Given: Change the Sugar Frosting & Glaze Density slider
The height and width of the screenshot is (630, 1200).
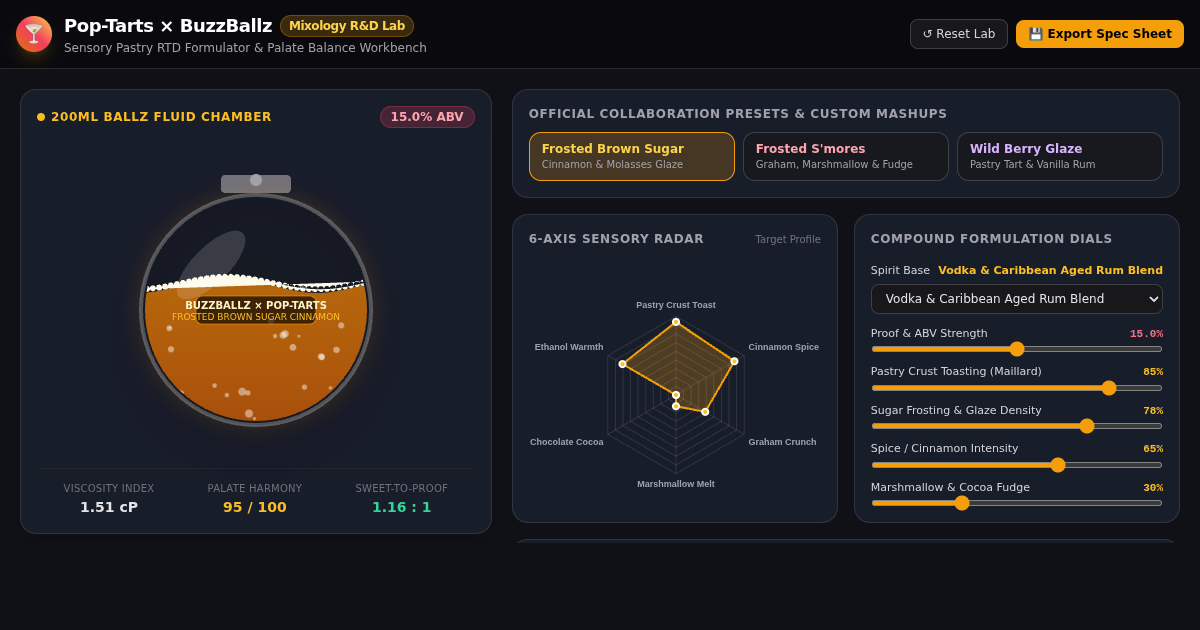Looking at the screenshot, I should tap(1017, 426).
